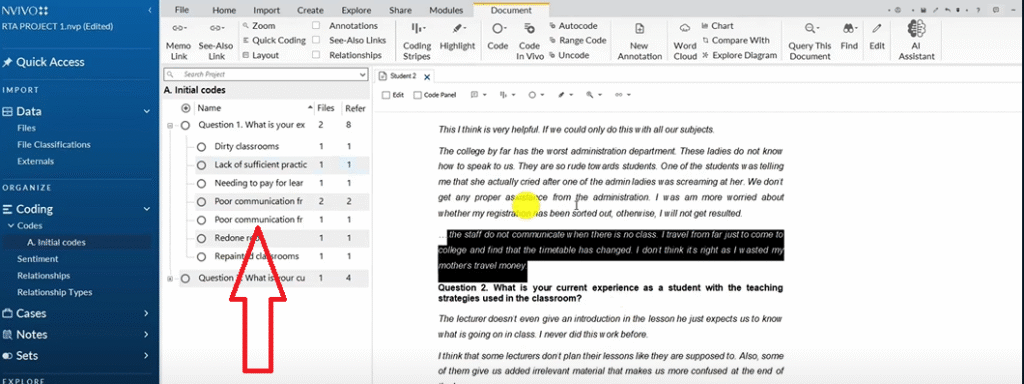The height and width of the screenshot is (384, 1024).
Task: Open Externals in the sidebar
Action: [x=35, y=161]
